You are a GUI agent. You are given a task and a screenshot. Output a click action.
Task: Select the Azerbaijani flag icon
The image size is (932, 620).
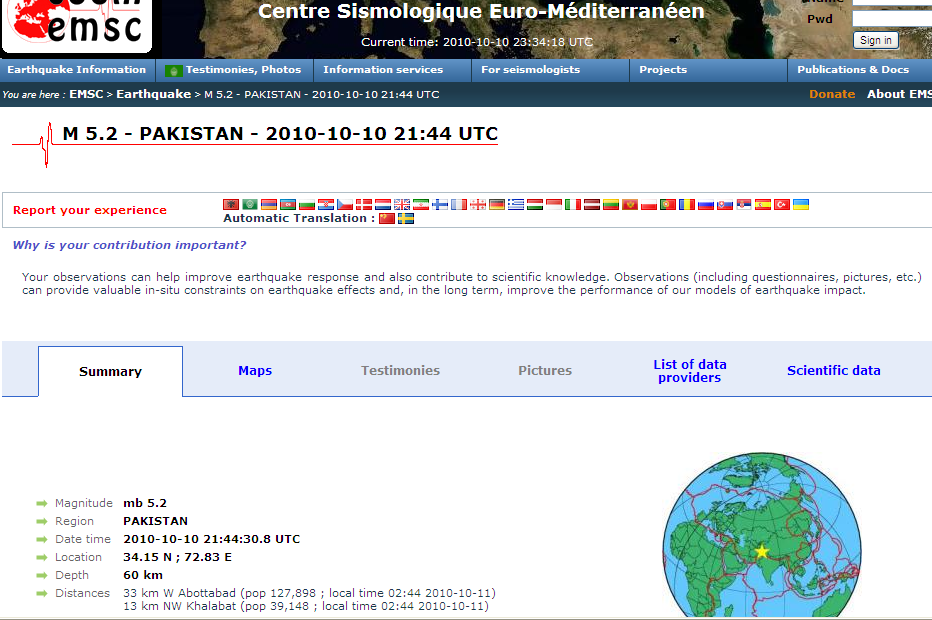tap(288, 204)
